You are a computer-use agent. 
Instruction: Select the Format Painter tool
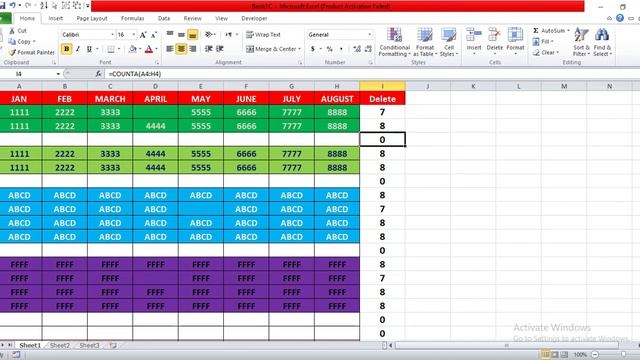click(32, 52)
